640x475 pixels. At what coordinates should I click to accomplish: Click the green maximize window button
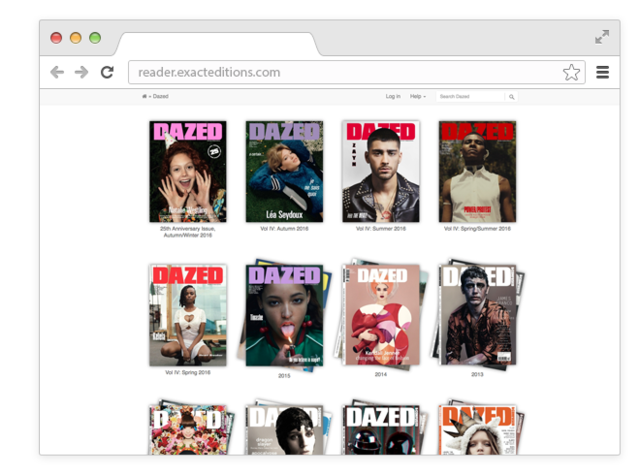[x=95, y=38]
